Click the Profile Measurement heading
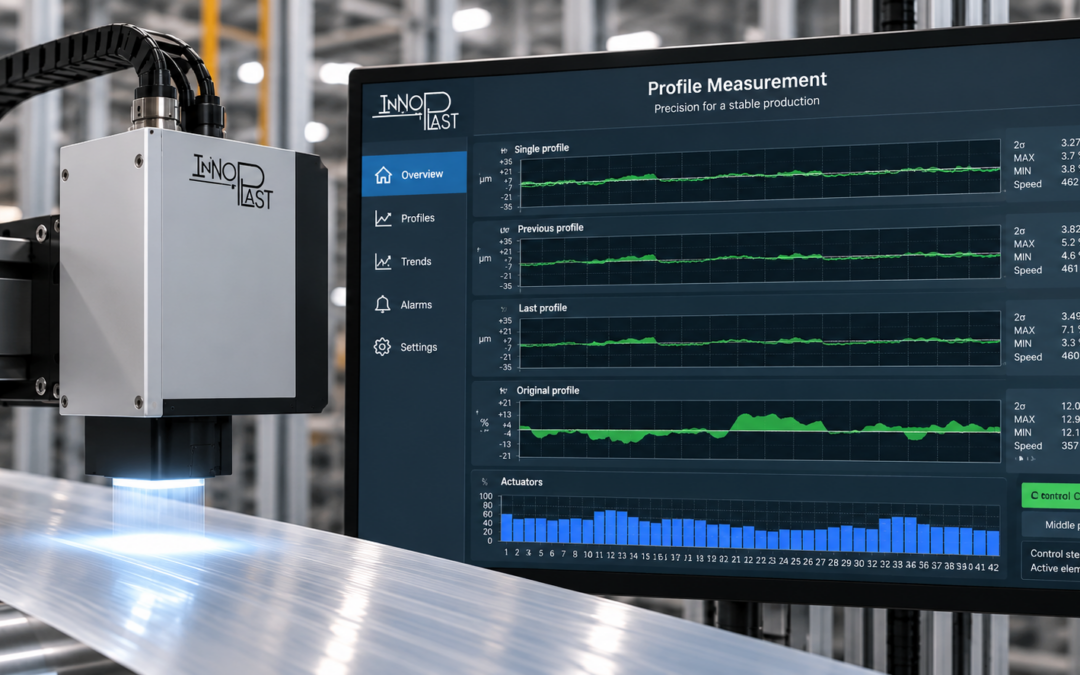Viewport: 1080px width, 675px height. click(737, 84)
